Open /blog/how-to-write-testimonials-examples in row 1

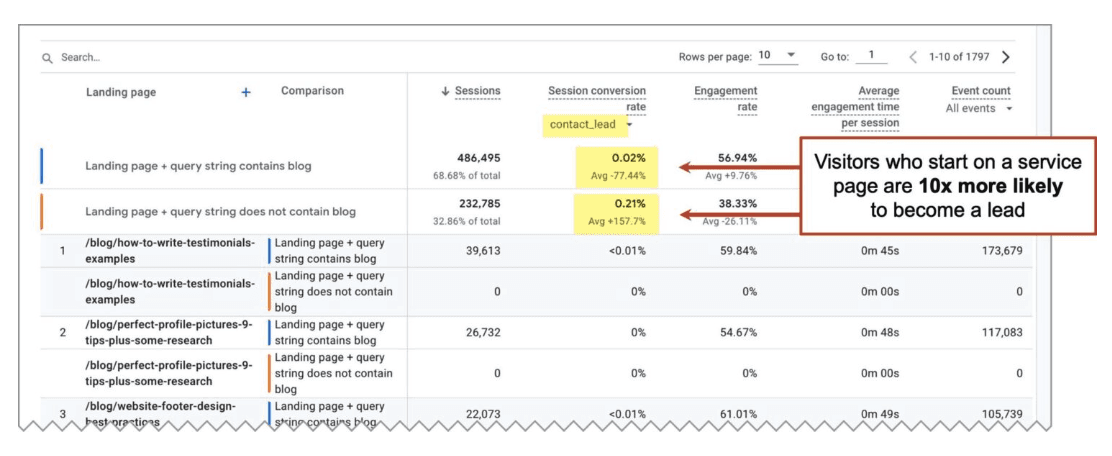click(170, 250)
